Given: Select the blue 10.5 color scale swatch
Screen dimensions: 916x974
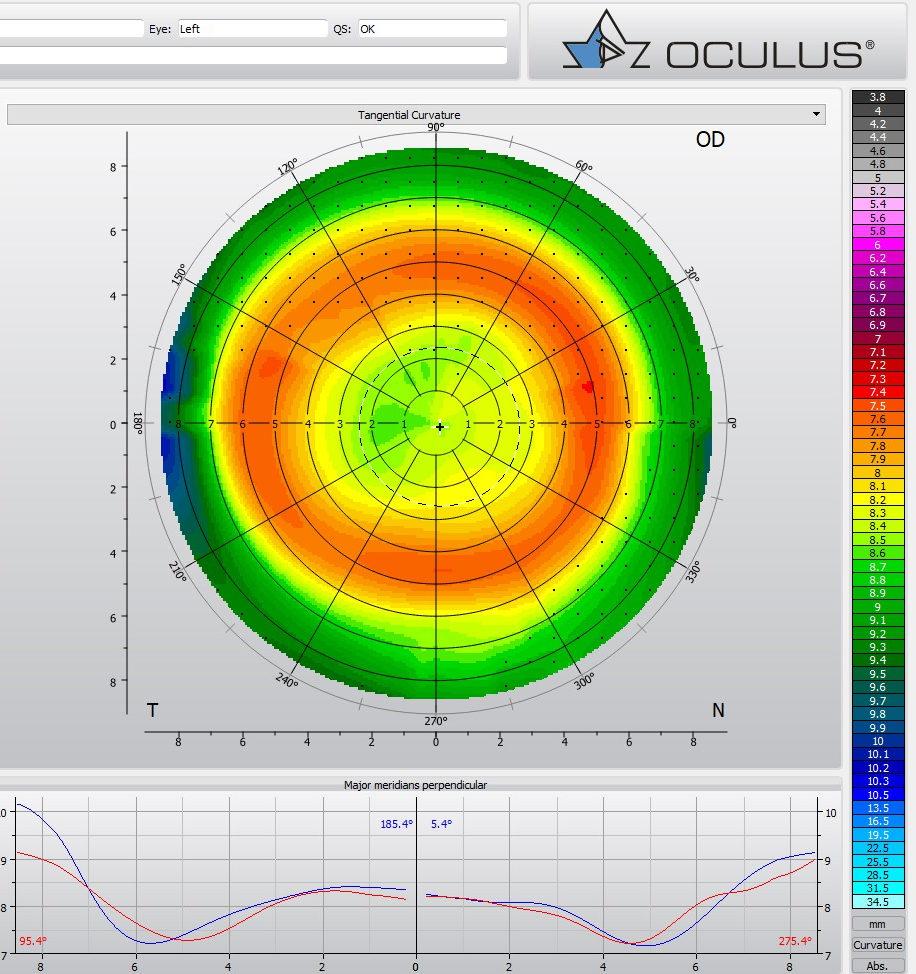Looking at the screenshot, I should point(878,795).
